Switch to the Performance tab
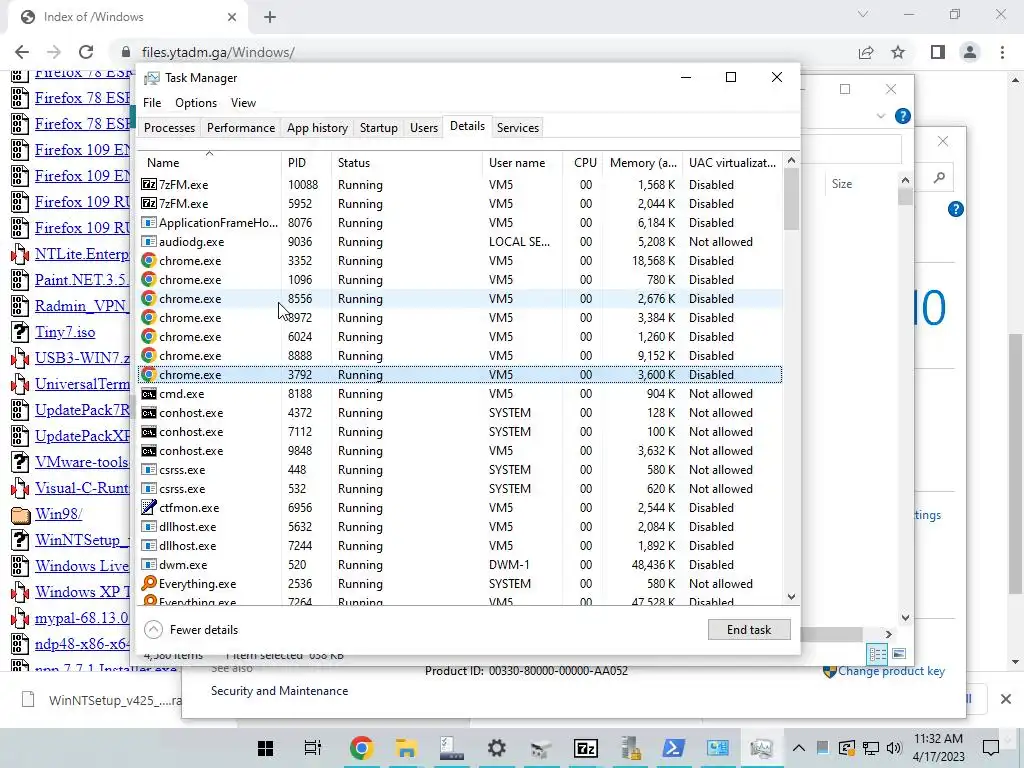Viewport: 1024px width, 768px height. coord(241,128)
